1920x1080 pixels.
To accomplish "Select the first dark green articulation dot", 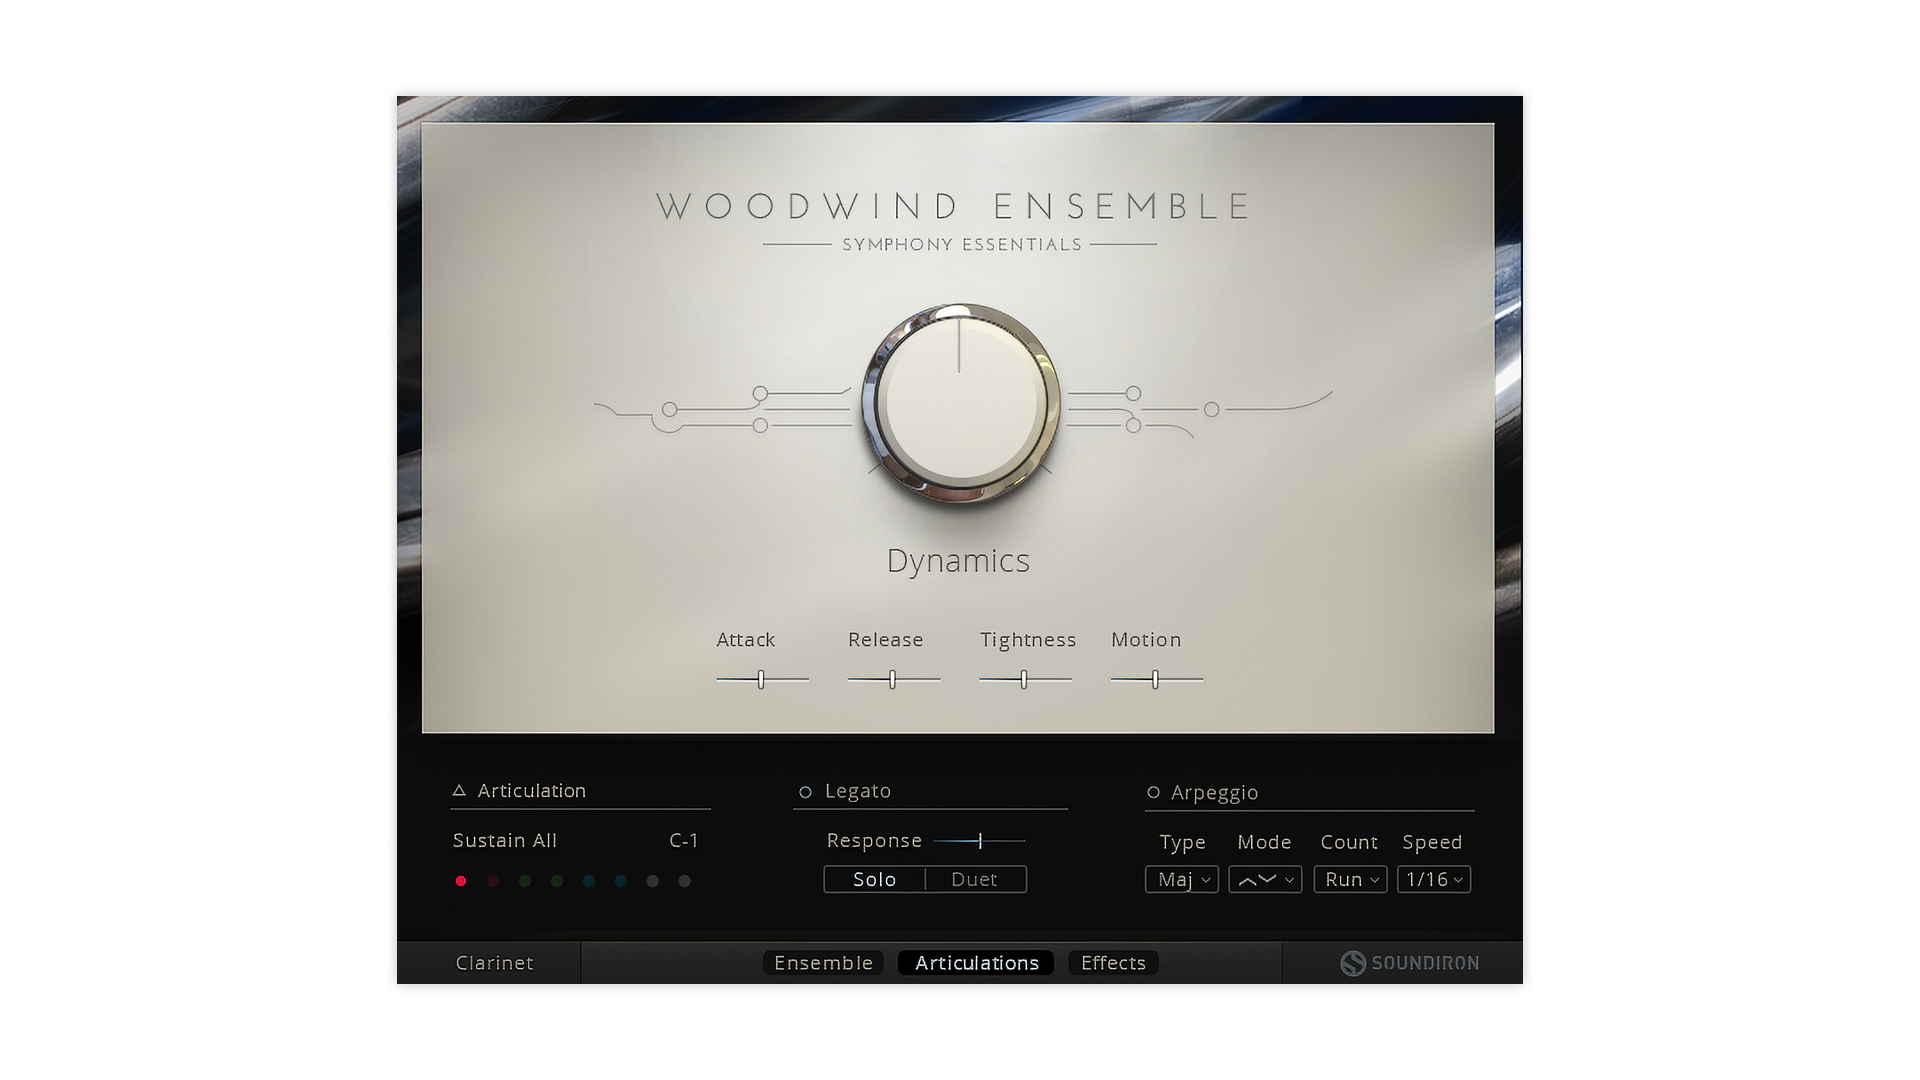I will [x=525, y=881].
